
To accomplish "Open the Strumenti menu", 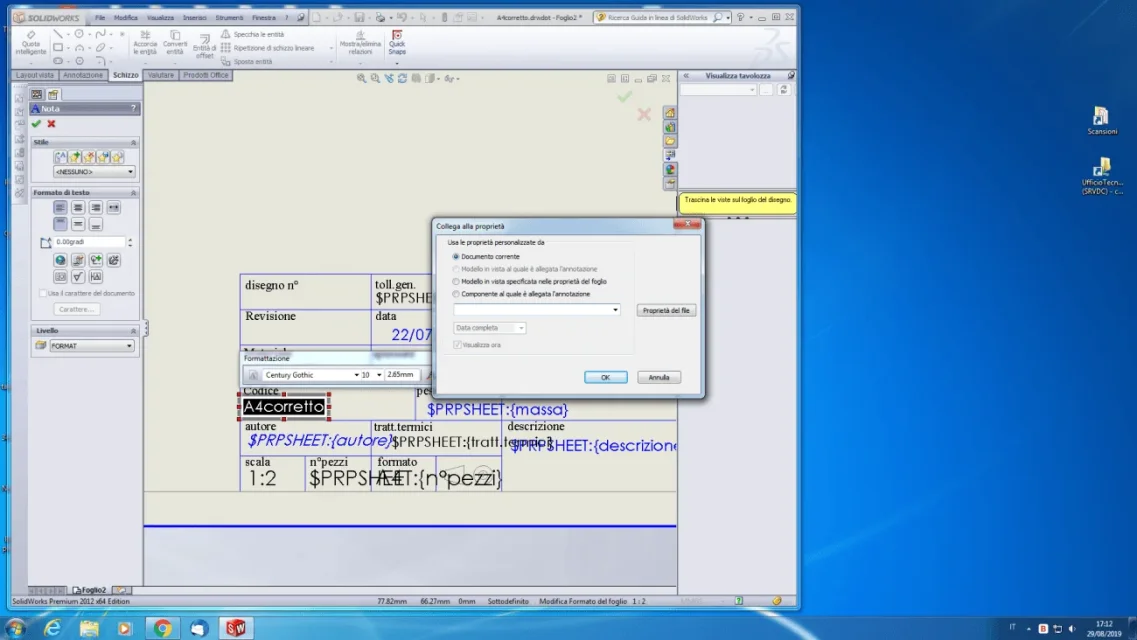I will 229,17.
